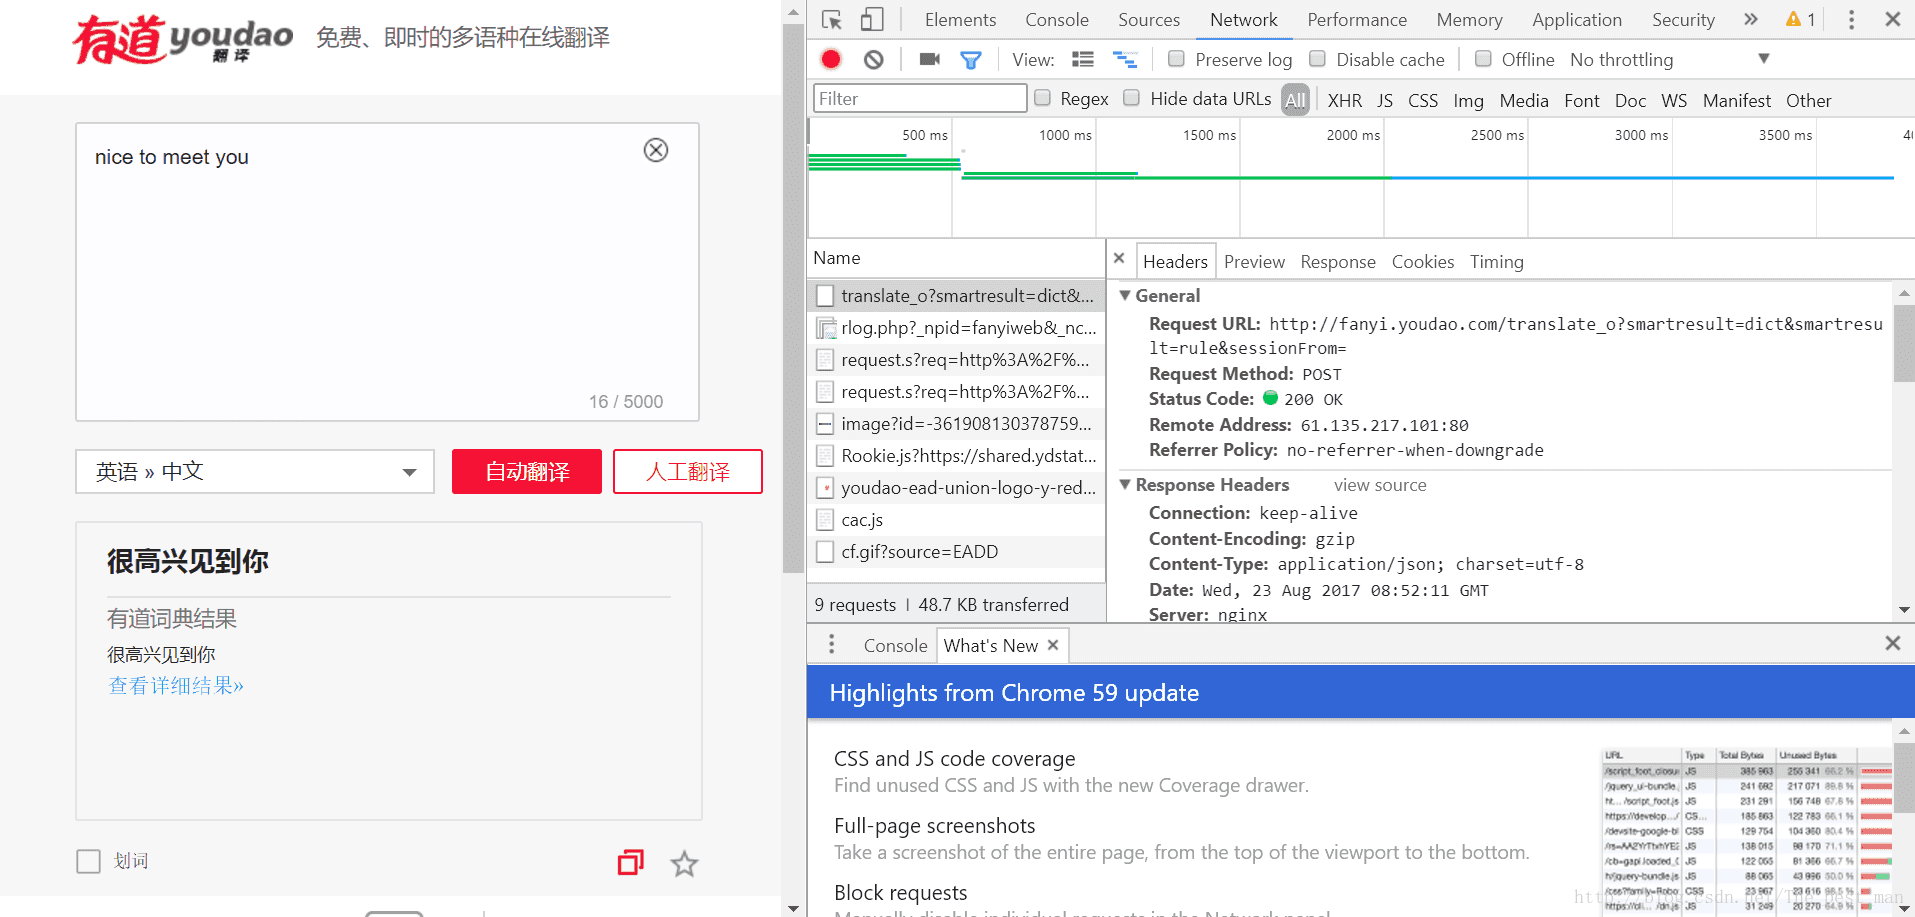The image size is (1915, 917).
Task: Open the drawer Console tab
Action: [895, 646]
